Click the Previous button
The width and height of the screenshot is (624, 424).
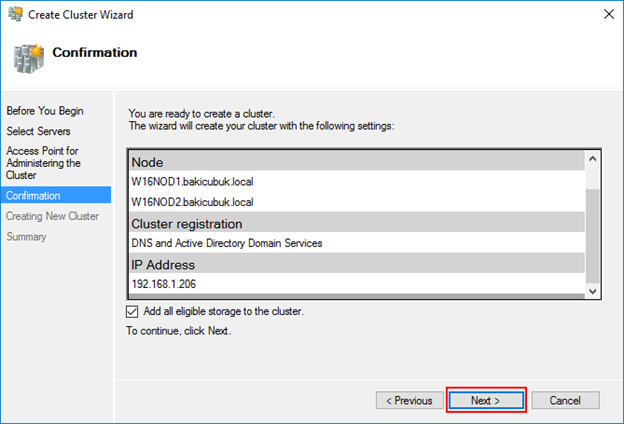coord(410,400)
